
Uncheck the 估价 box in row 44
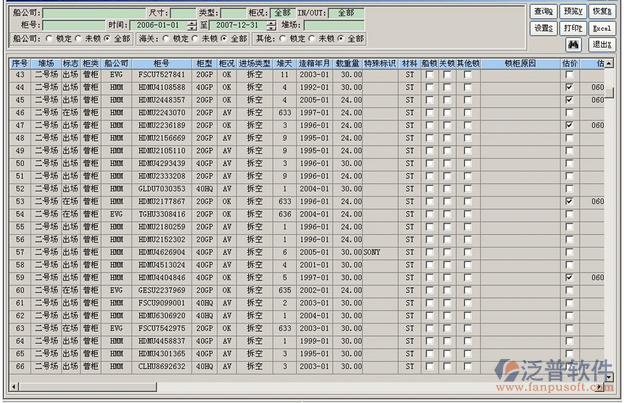[569, 88]
